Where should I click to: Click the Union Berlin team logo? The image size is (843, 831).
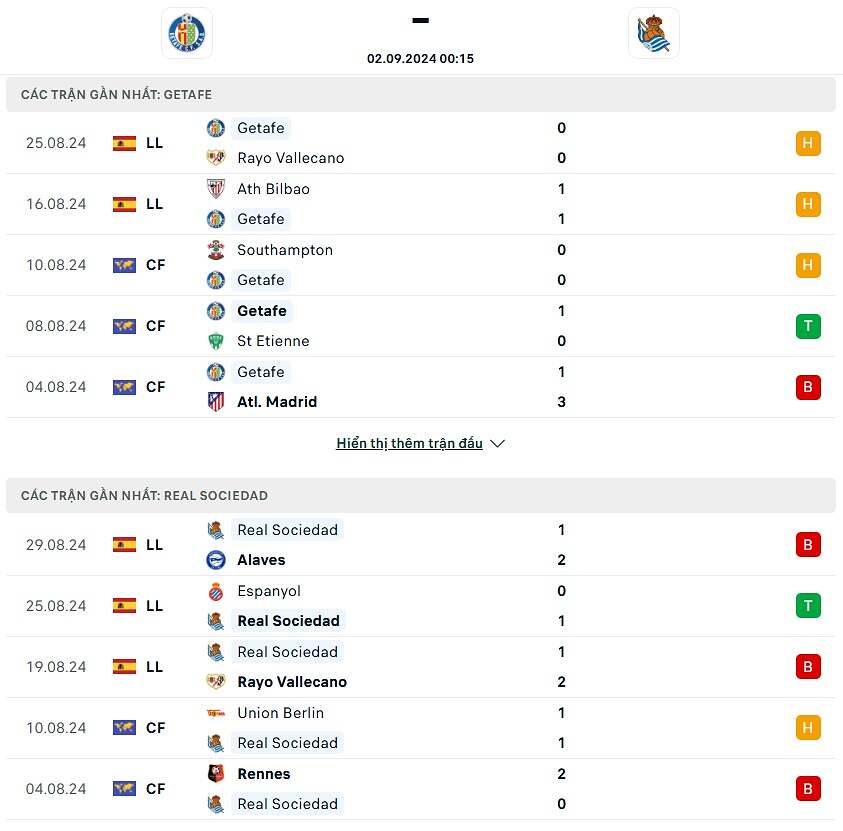[216, 713]
